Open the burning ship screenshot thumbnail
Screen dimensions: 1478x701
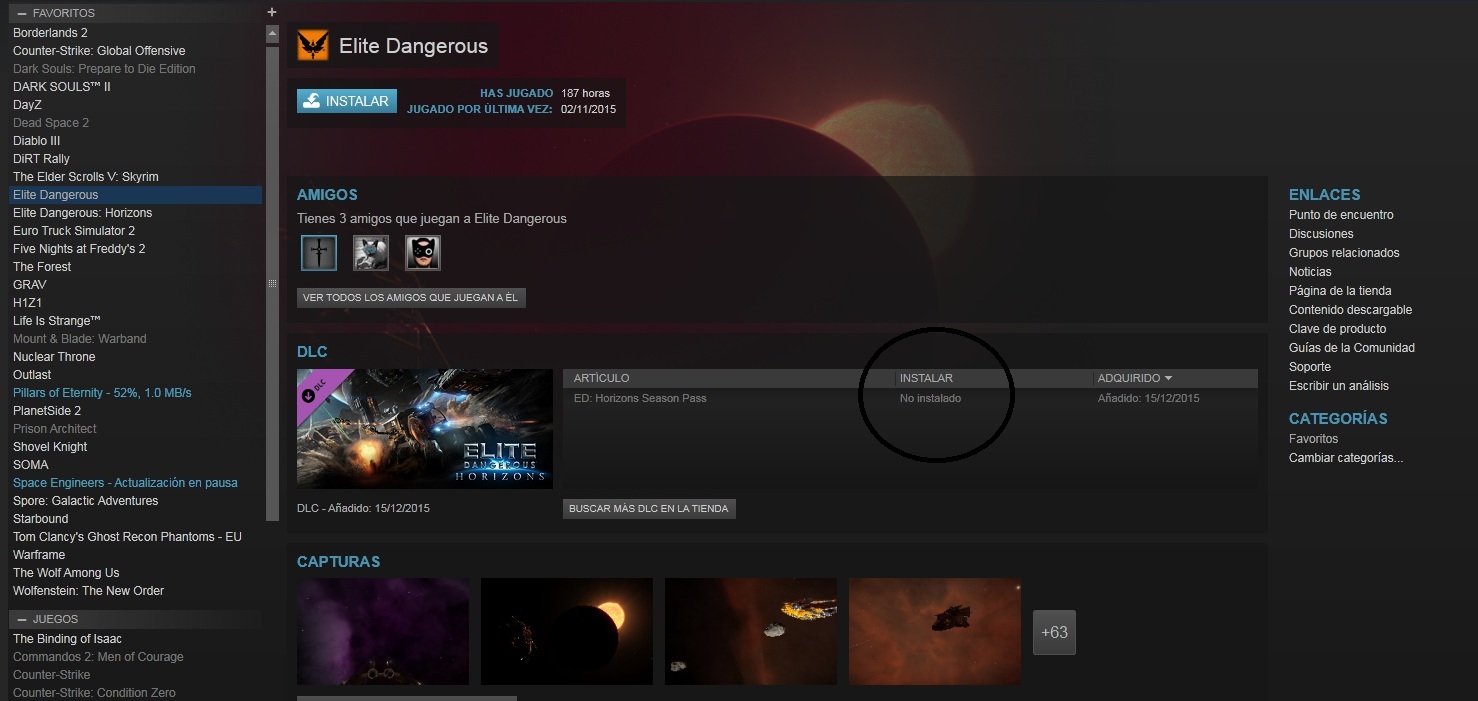tap(751, 631)
